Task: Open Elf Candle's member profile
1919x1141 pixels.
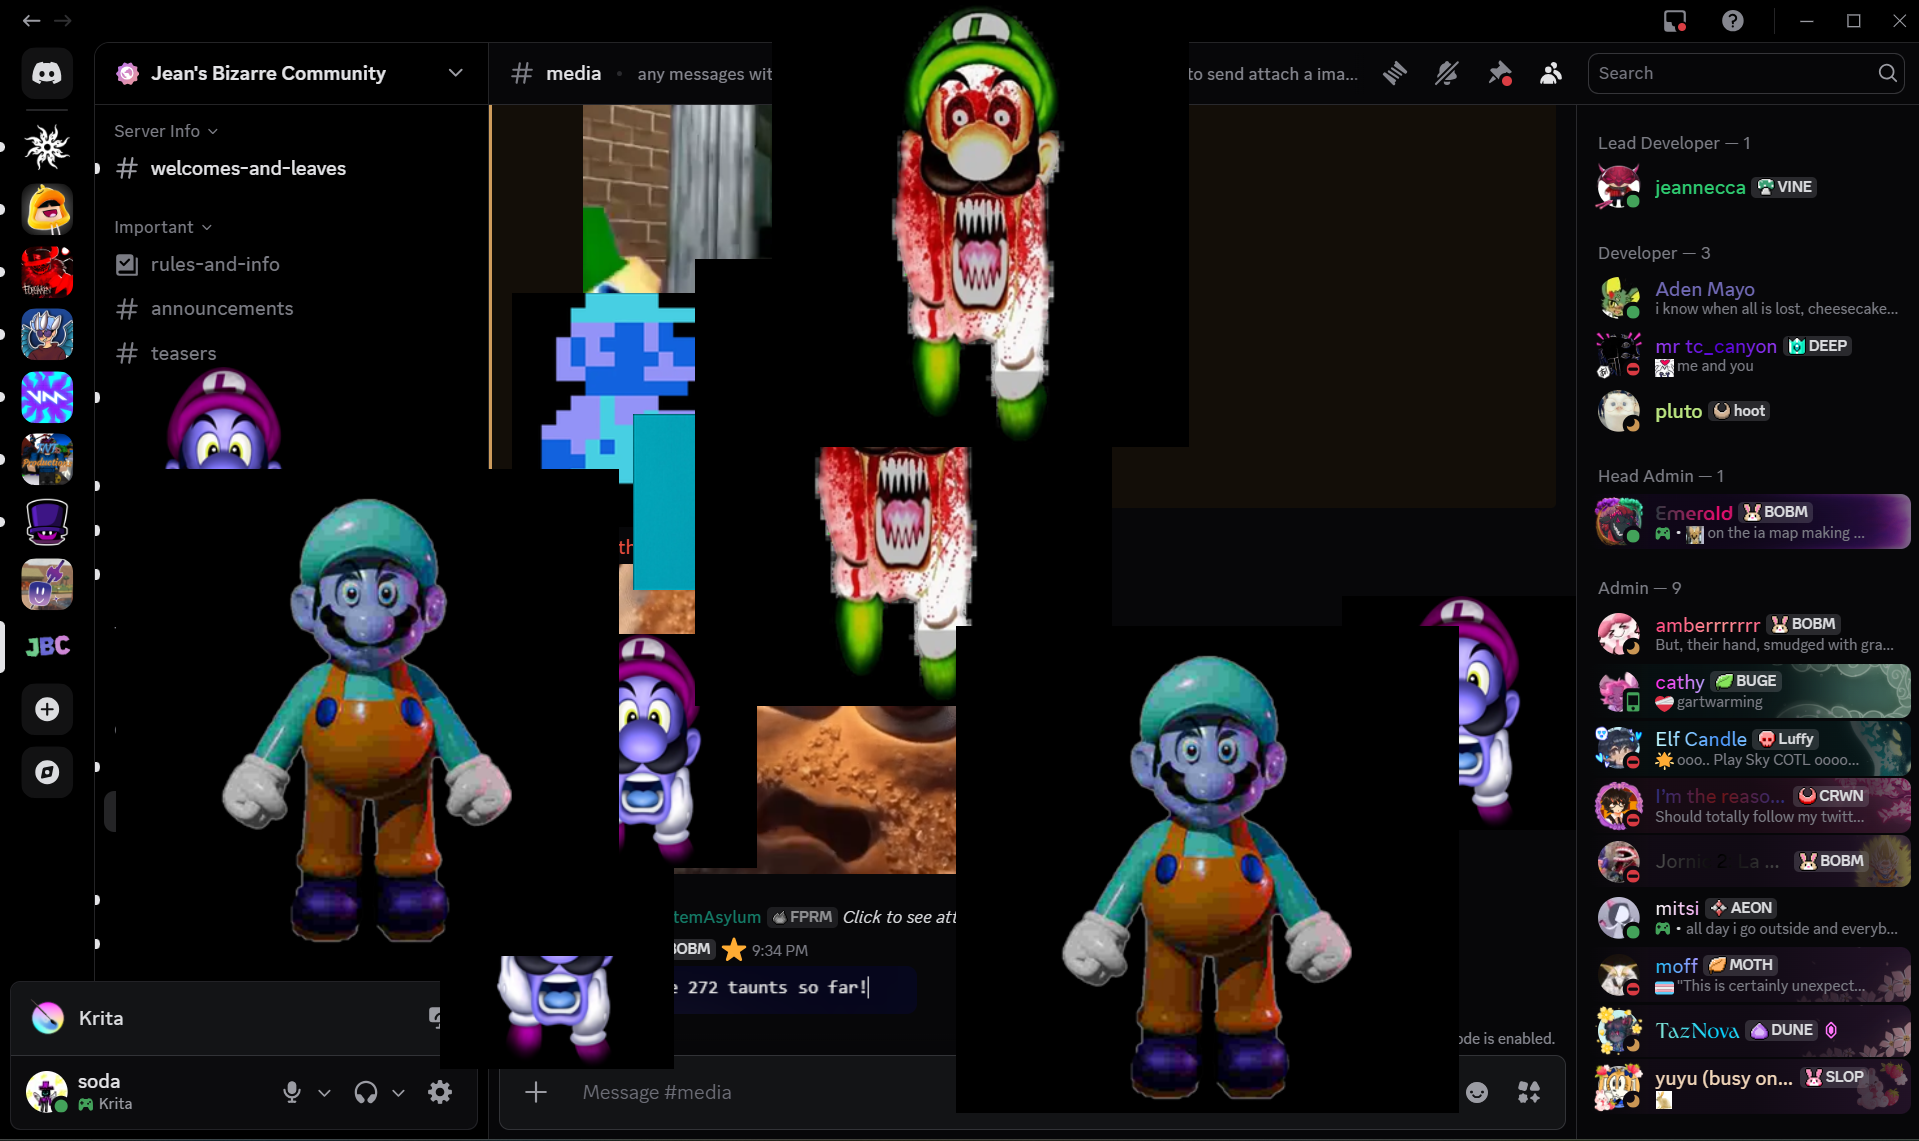Action: 1752,748
